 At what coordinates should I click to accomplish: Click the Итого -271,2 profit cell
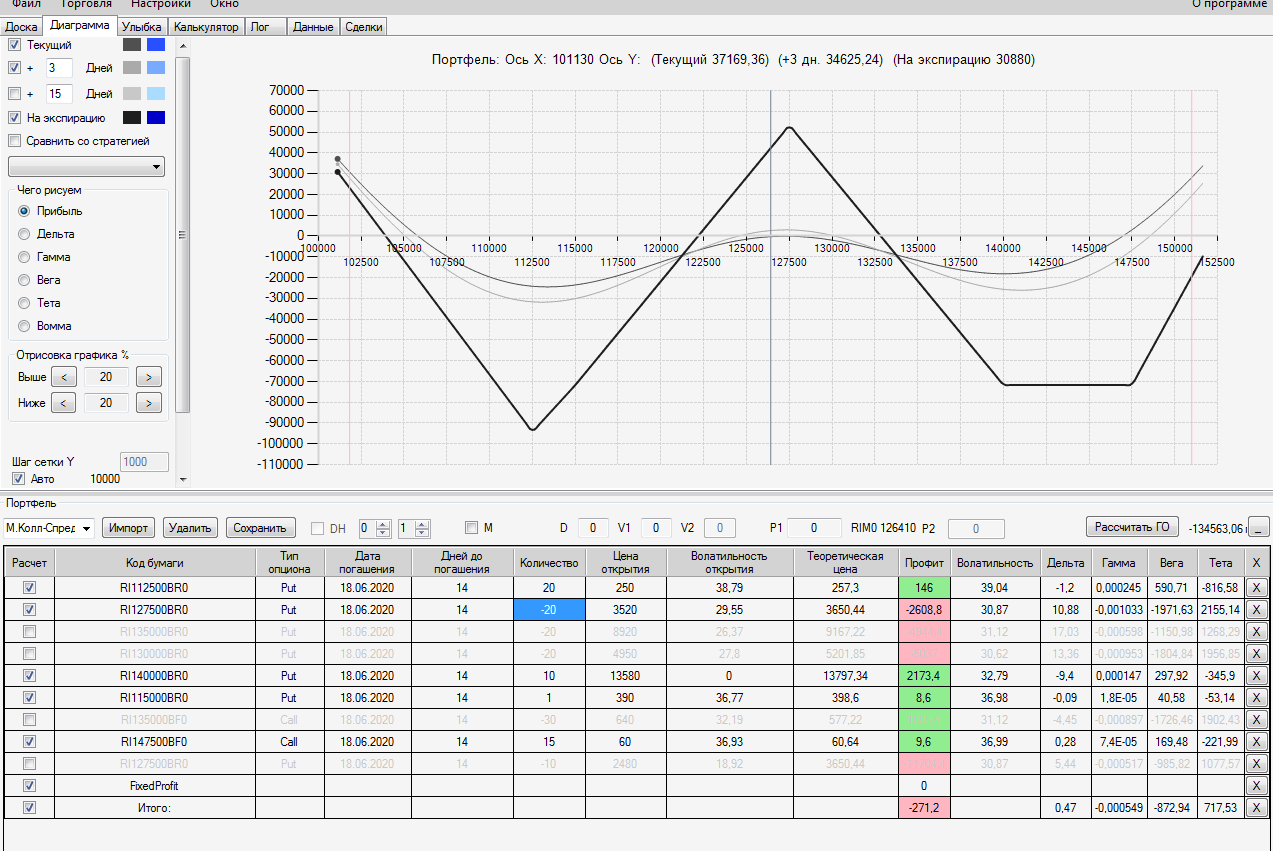[x=925, y=808]
